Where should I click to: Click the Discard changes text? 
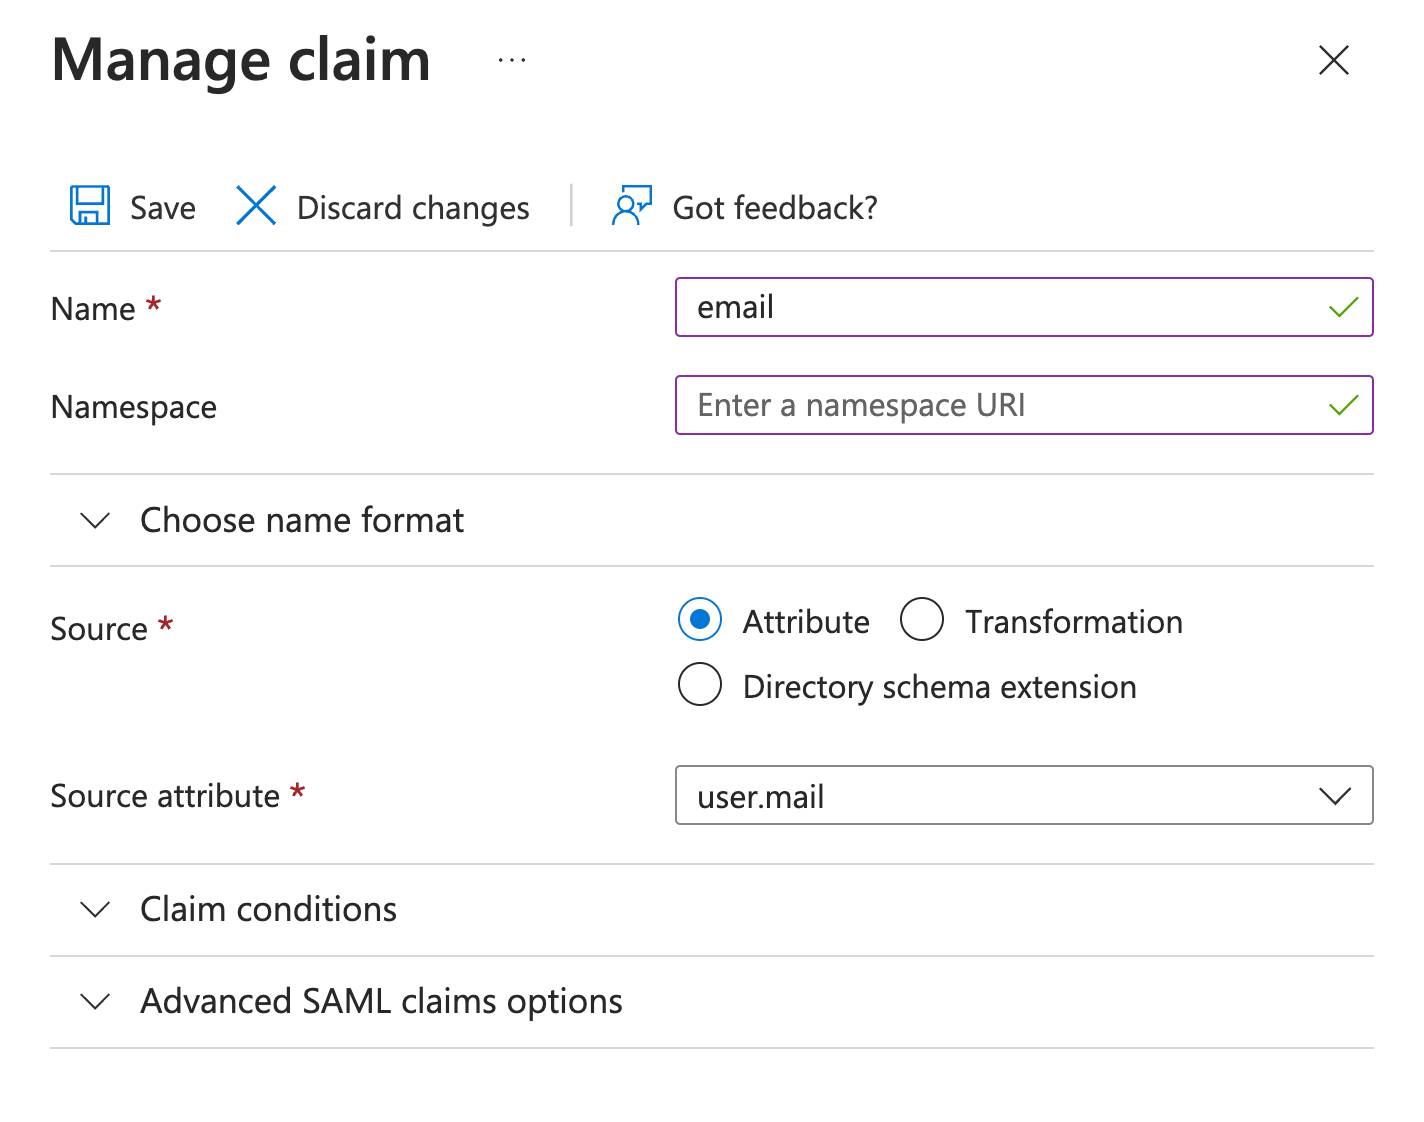coord(413,208)
